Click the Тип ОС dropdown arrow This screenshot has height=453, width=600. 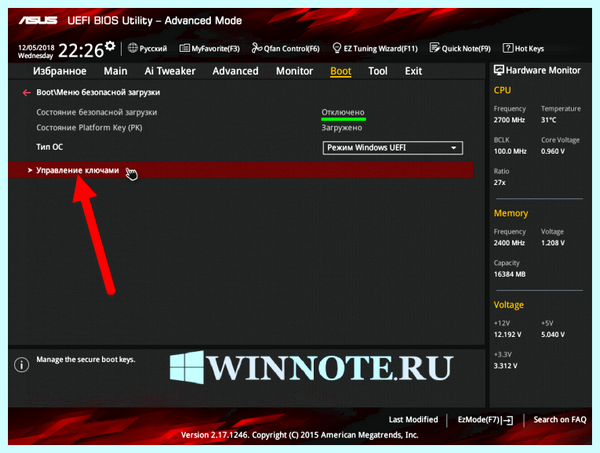(x=453, y=148)
